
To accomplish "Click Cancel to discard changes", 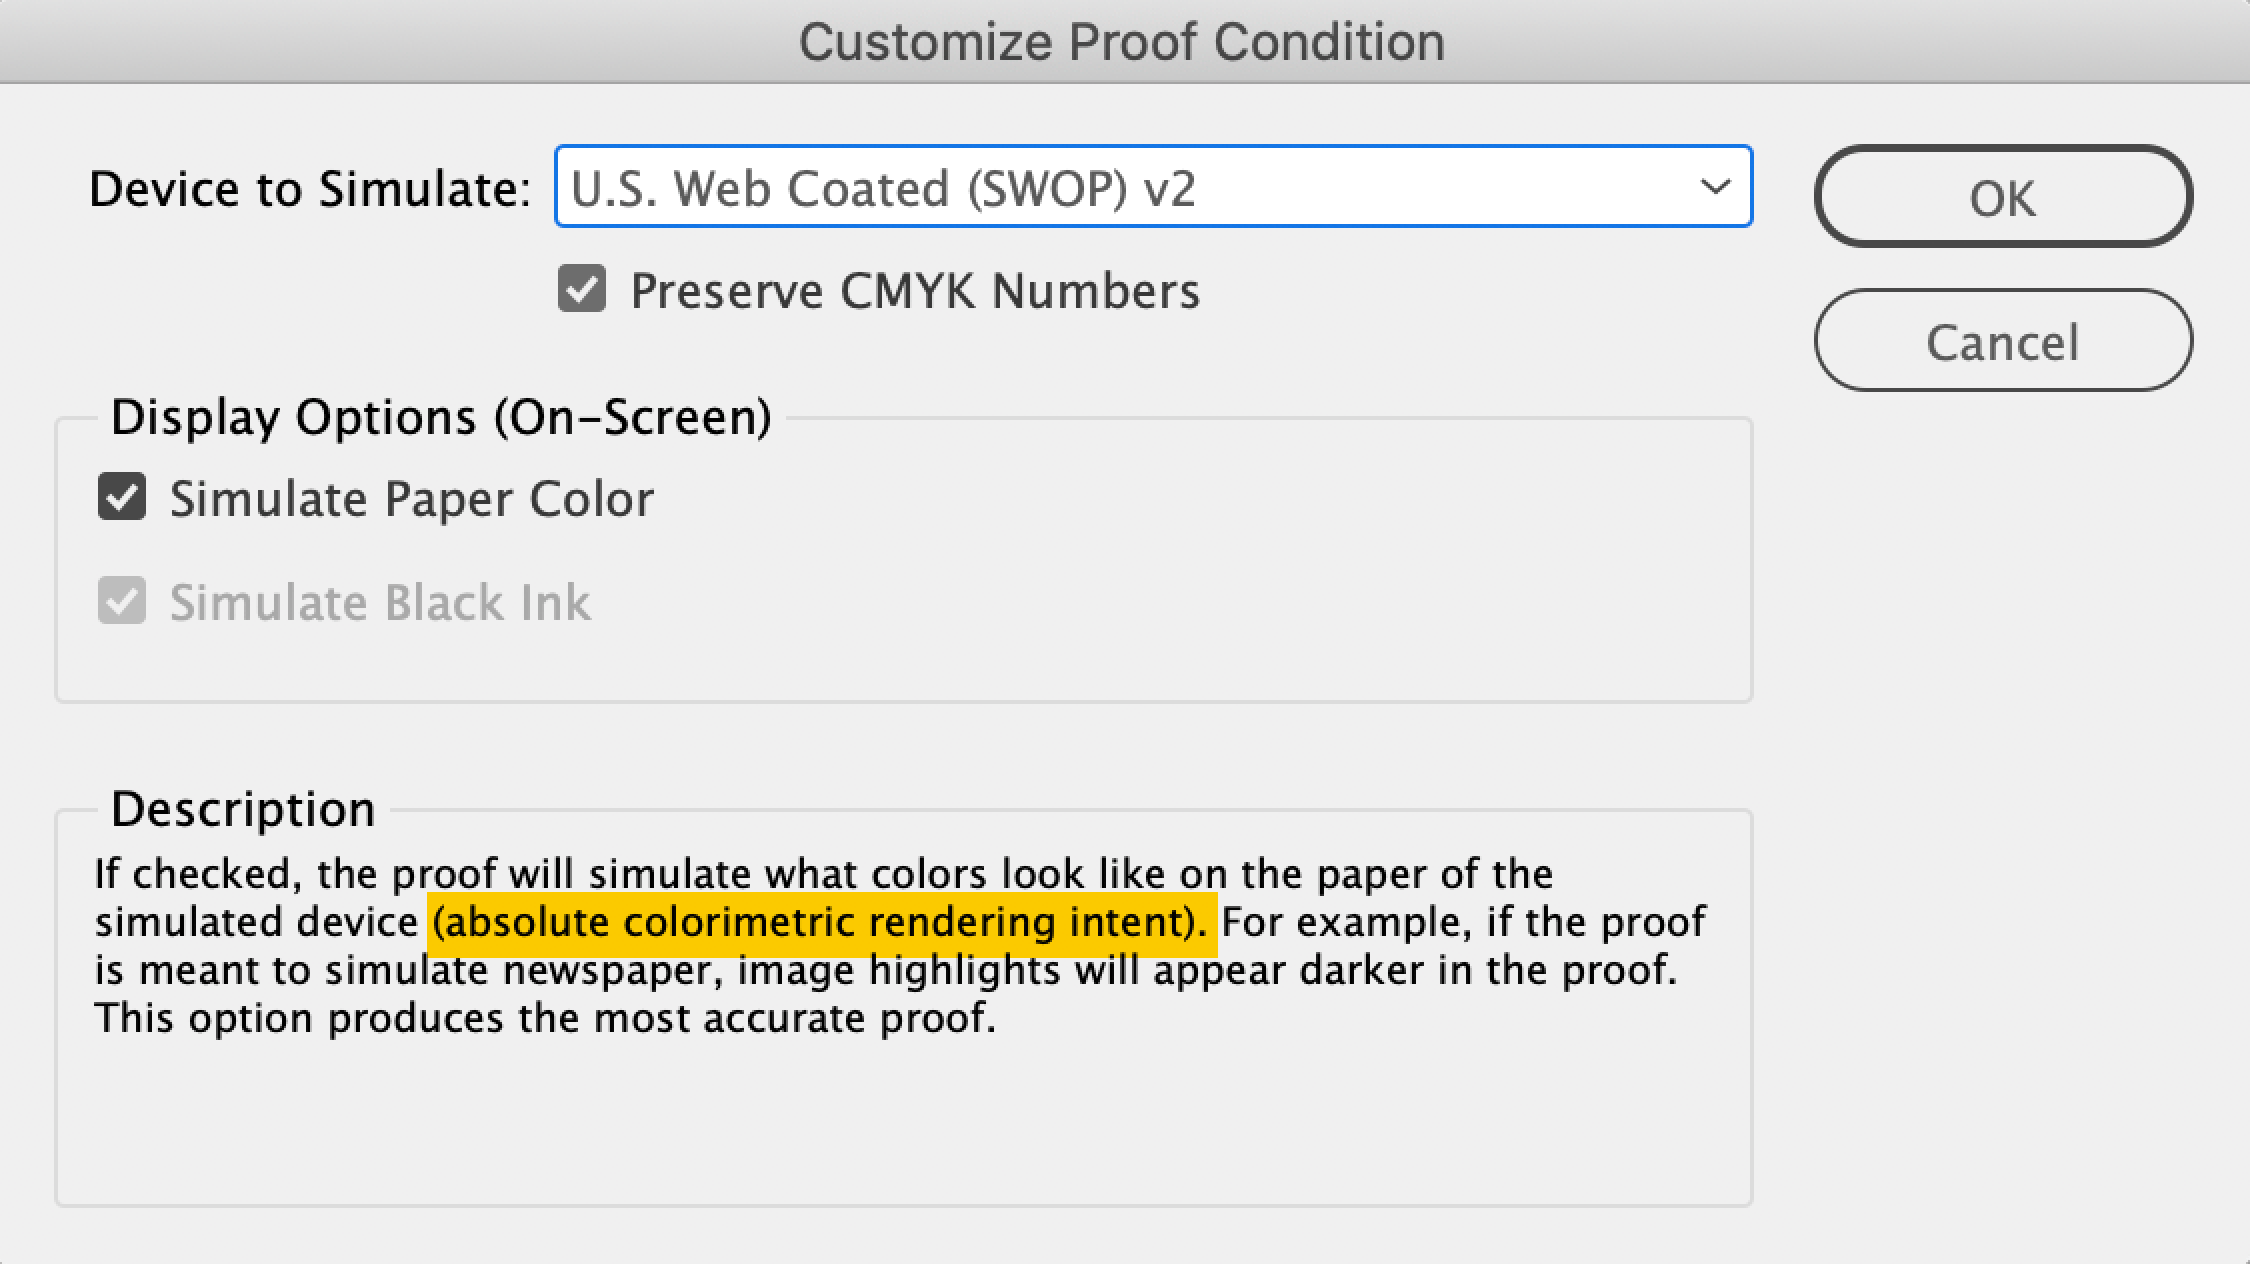I will (2003, 340).
